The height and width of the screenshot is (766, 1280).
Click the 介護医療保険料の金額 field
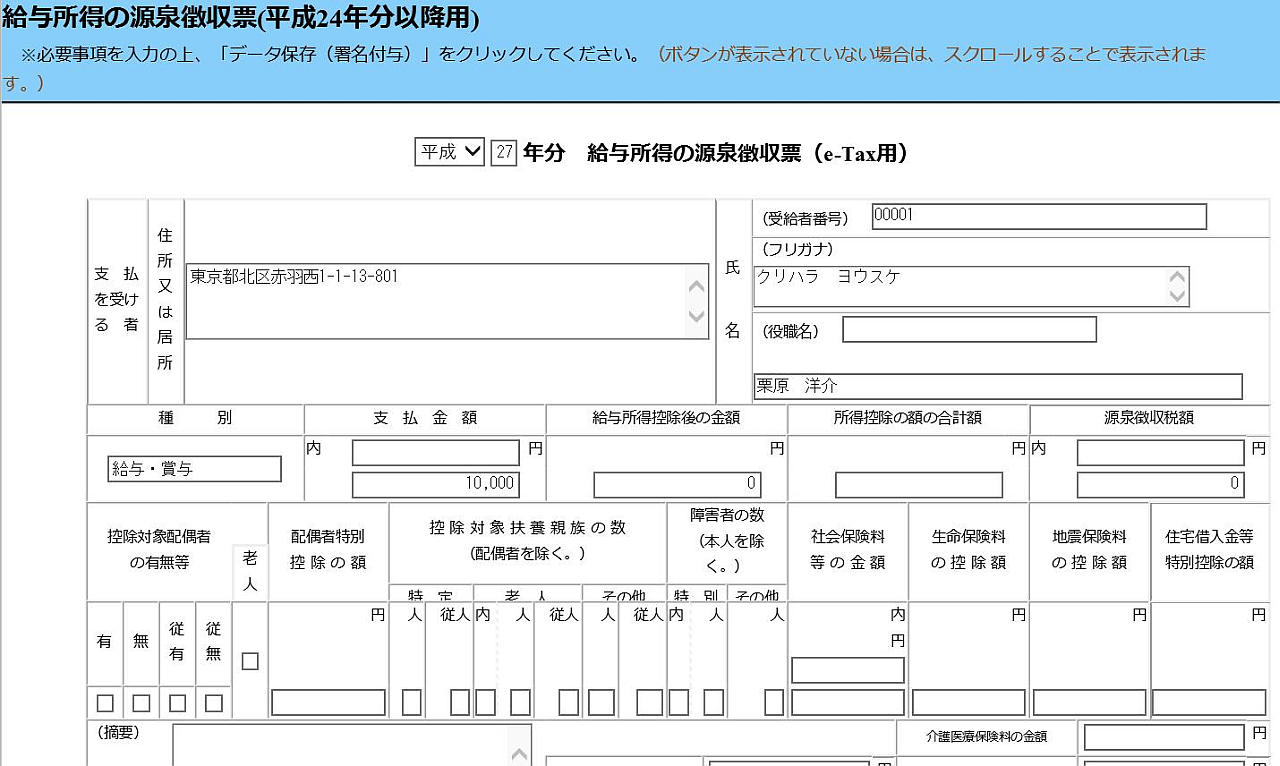point(1164,738)
